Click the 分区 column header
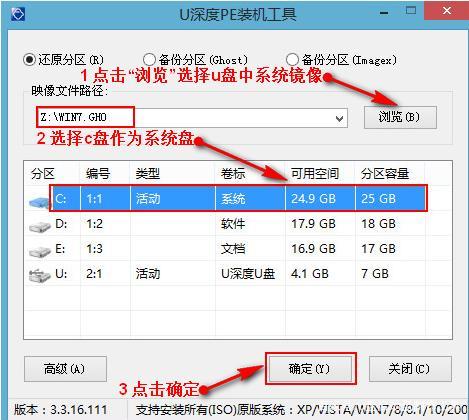 (x=42, y=174)
